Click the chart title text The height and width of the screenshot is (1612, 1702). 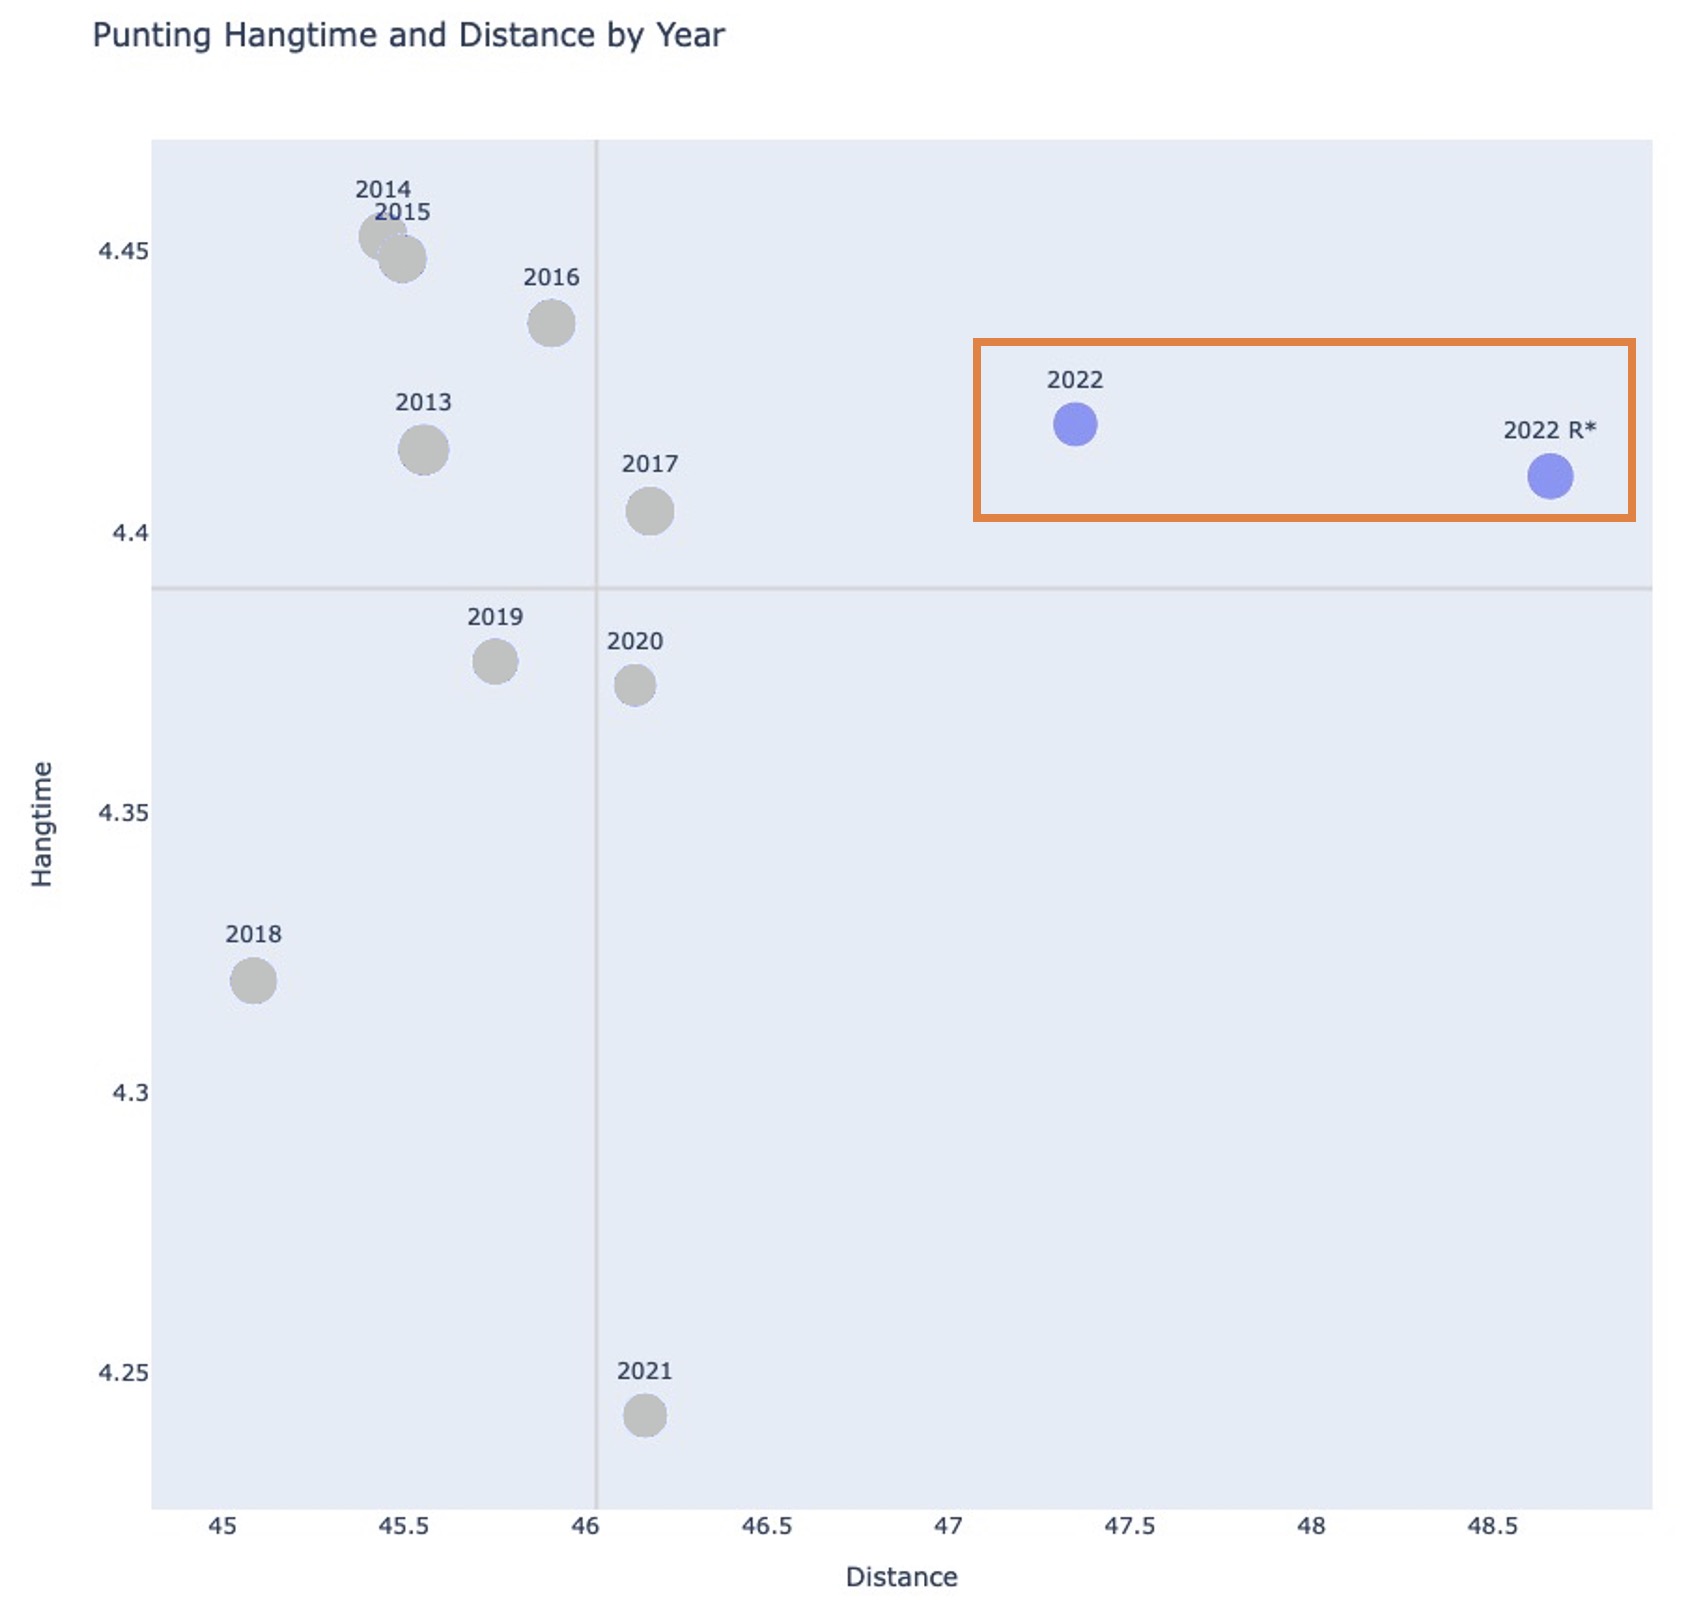tap(408, 35)
